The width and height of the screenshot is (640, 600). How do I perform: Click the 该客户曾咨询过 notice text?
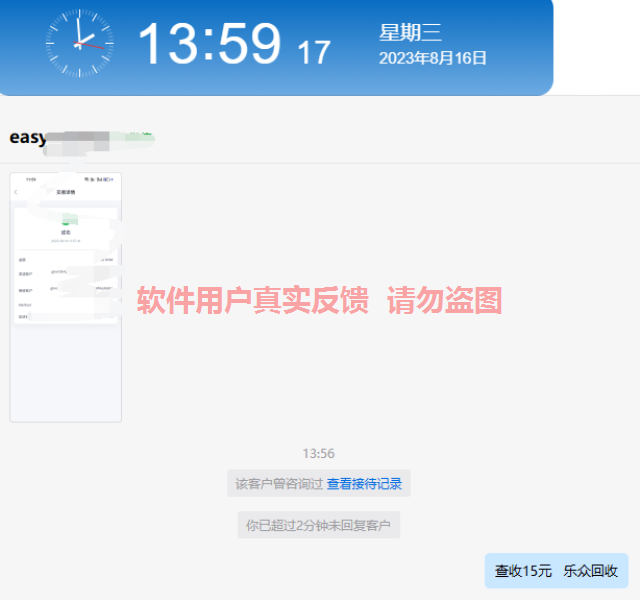[279, 484]
